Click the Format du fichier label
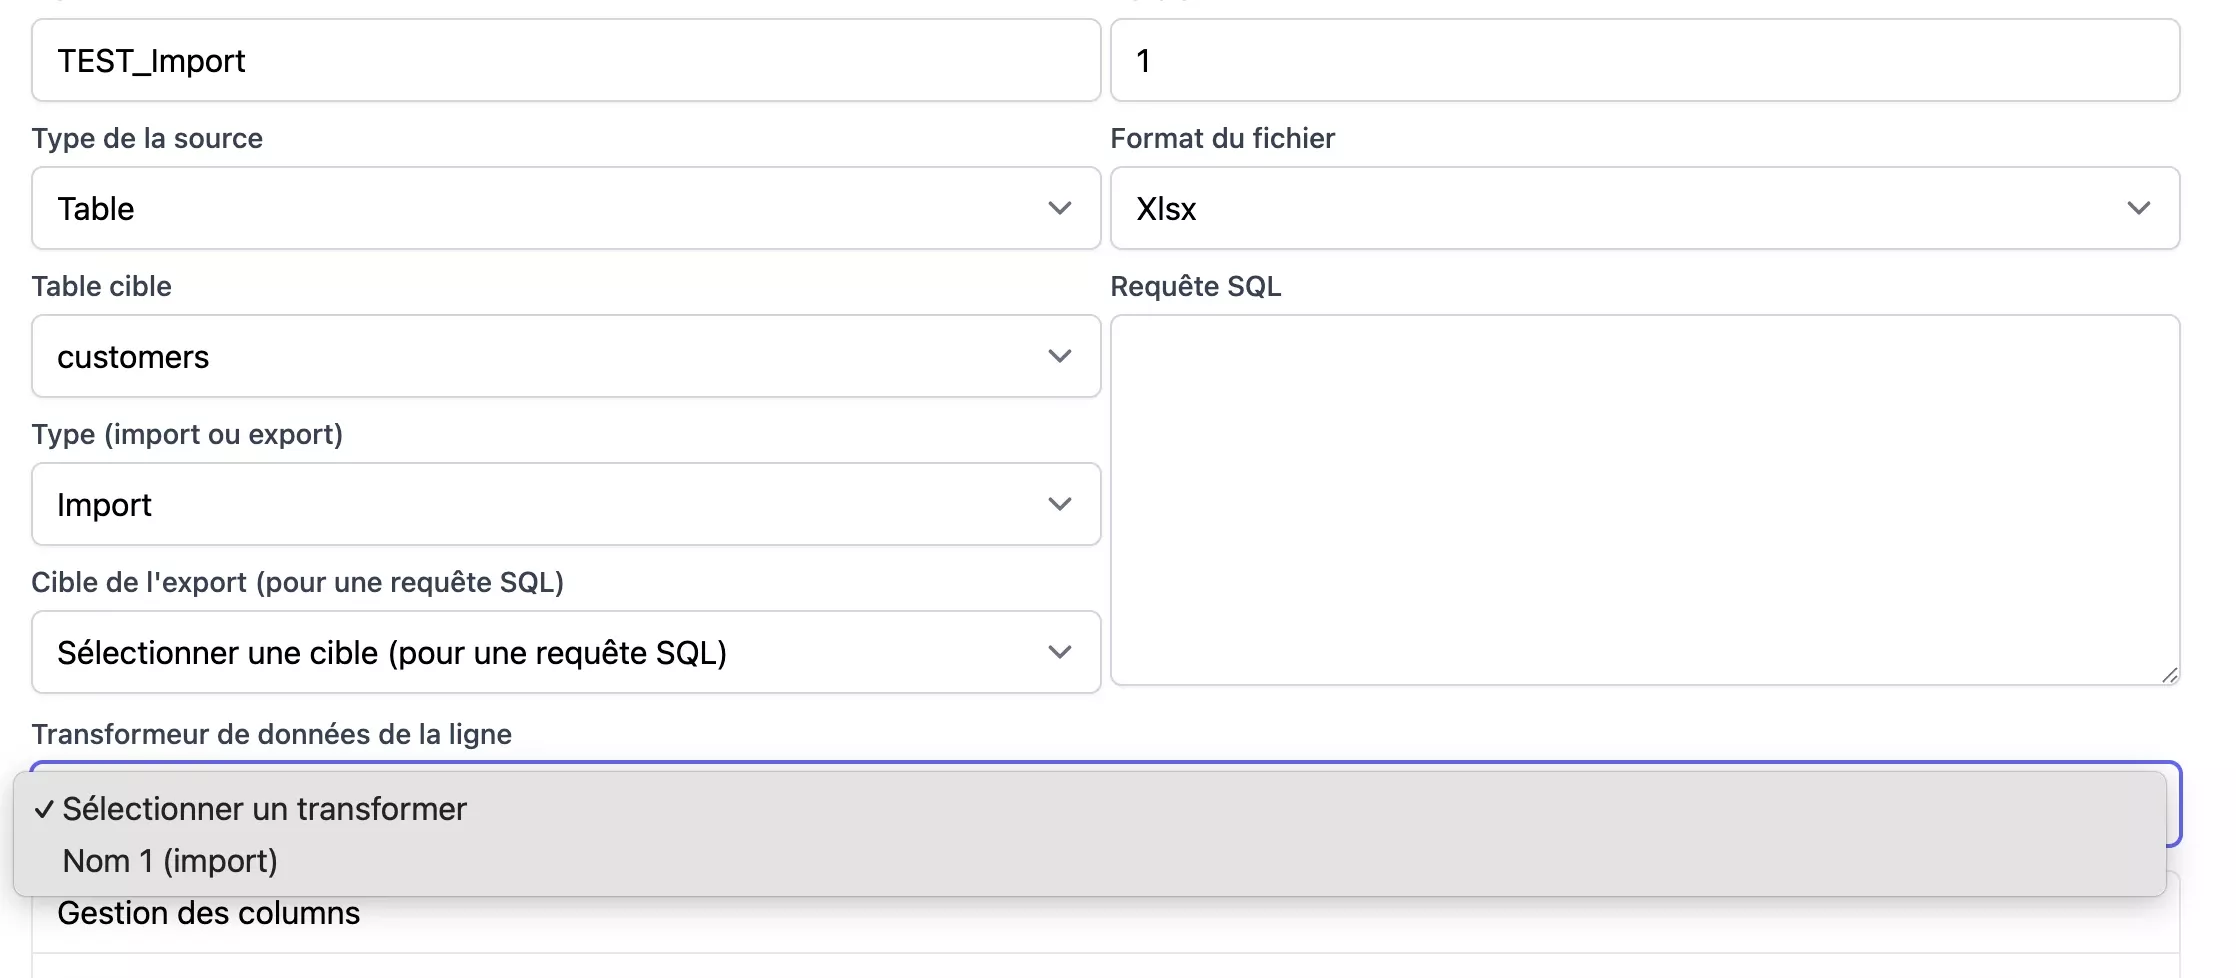Viewport: 2236px width, 978px height. (1222, 138)
